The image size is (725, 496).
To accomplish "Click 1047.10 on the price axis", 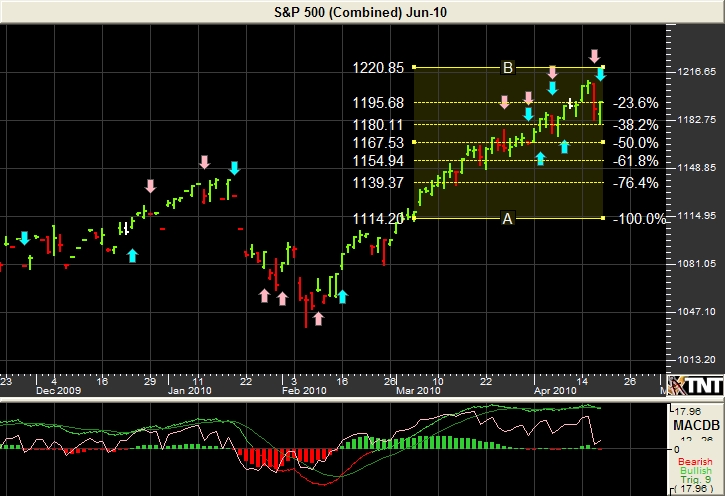I will 696,312.
